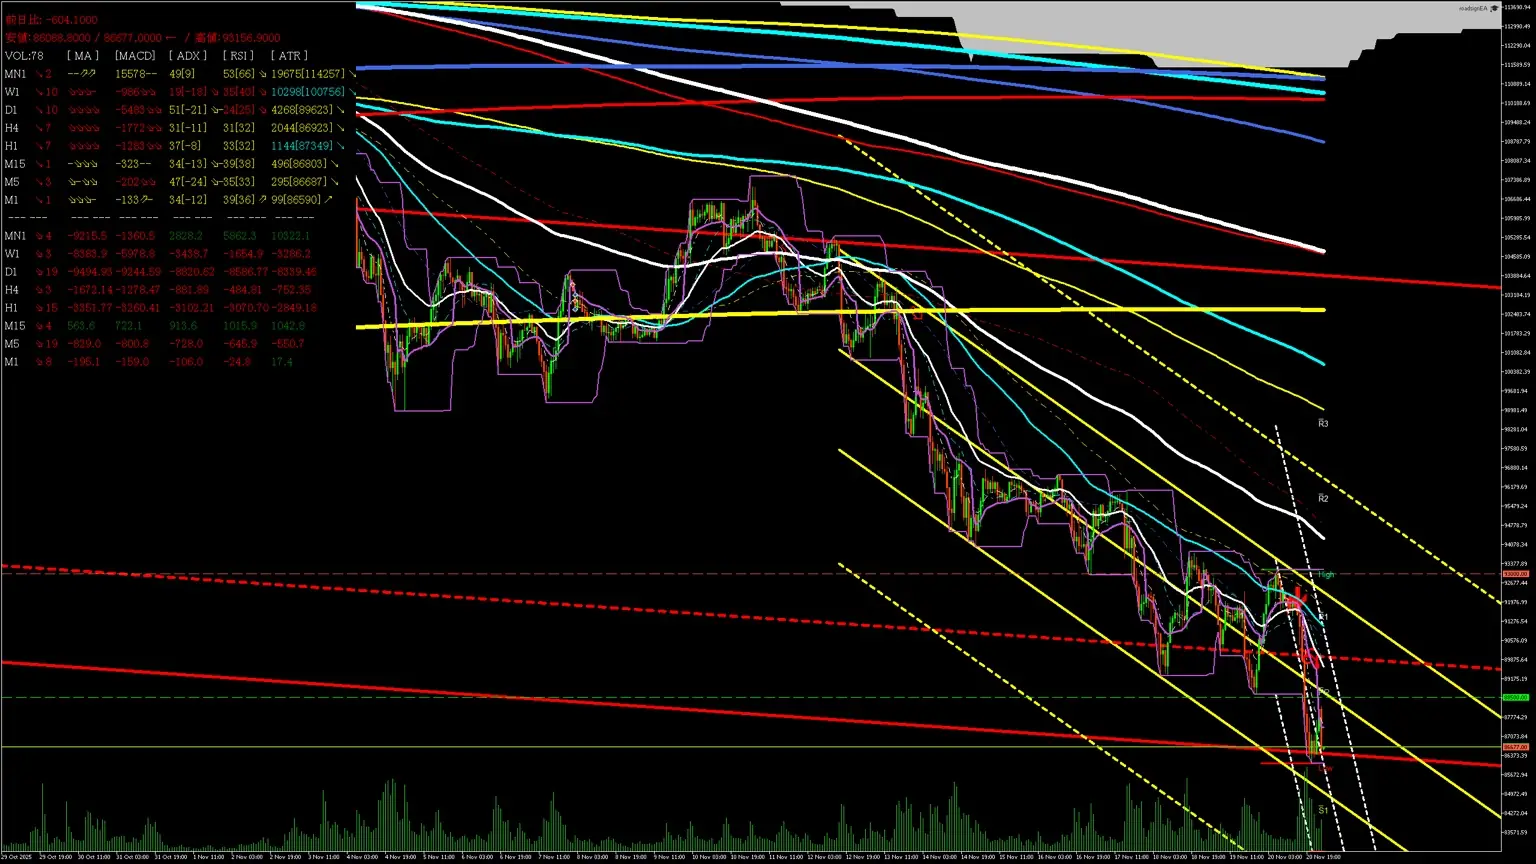Click the 113690.94 top price scale label
Viewport: 1536px width, 864px height.
1517,7
